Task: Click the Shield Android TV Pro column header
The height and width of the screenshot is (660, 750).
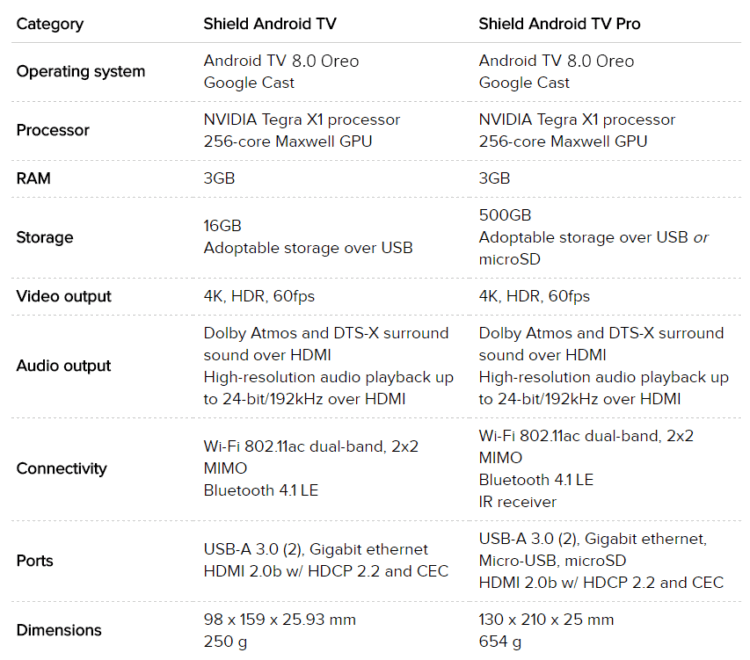Action: (x=560, y=23)
